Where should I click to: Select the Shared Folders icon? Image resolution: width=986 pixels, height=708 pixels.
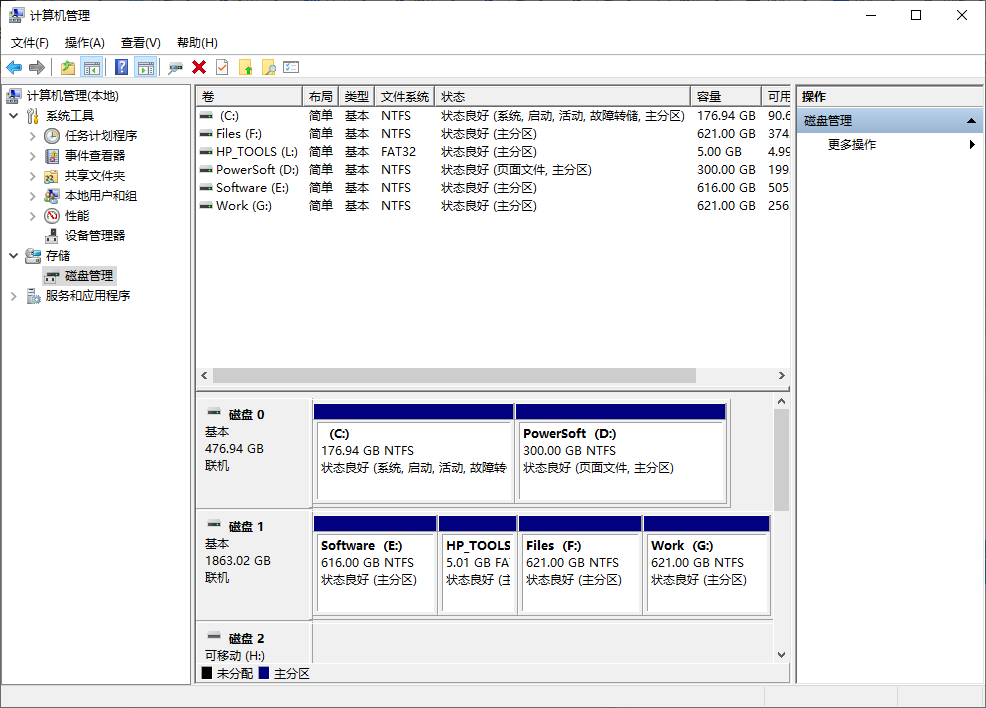click(52, 176)
